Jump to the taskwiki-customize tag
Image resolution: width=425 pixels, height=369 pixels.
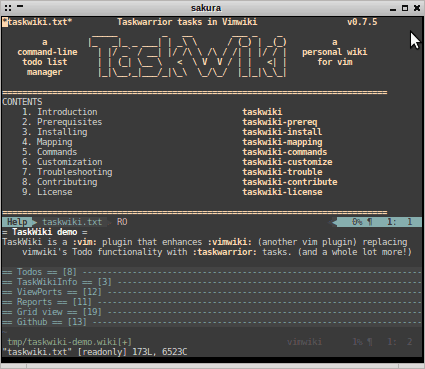click(287, 162)
